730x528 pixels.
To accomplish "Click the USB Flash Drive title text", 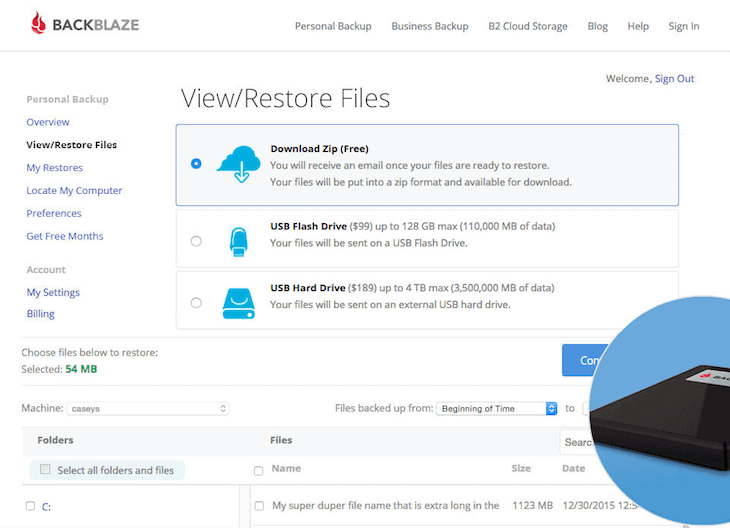I will tap(308, 226).
